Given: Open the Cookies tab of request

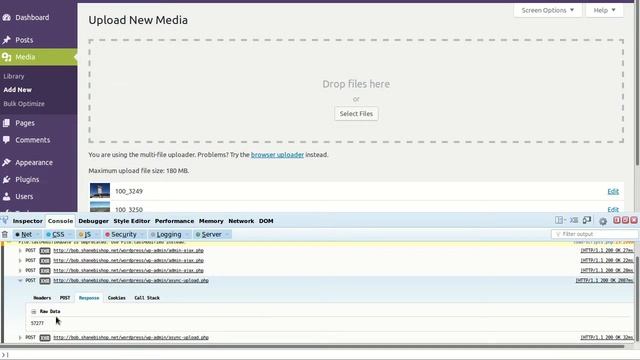Looking at the screenshot, I should point(117,298).
